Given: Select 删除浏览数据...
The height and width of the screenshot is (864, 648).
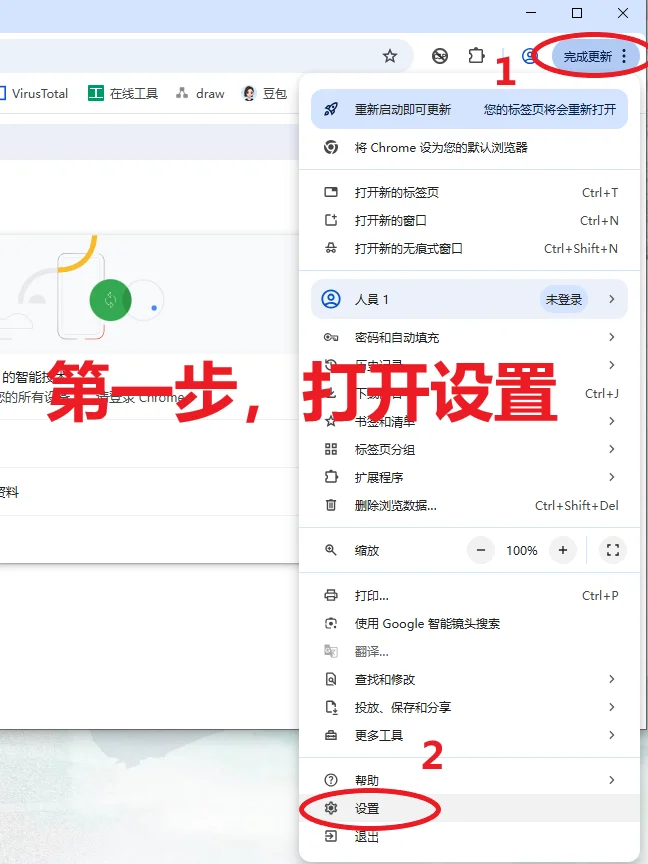Looking at the screenshot, I should tap(469, 505).
